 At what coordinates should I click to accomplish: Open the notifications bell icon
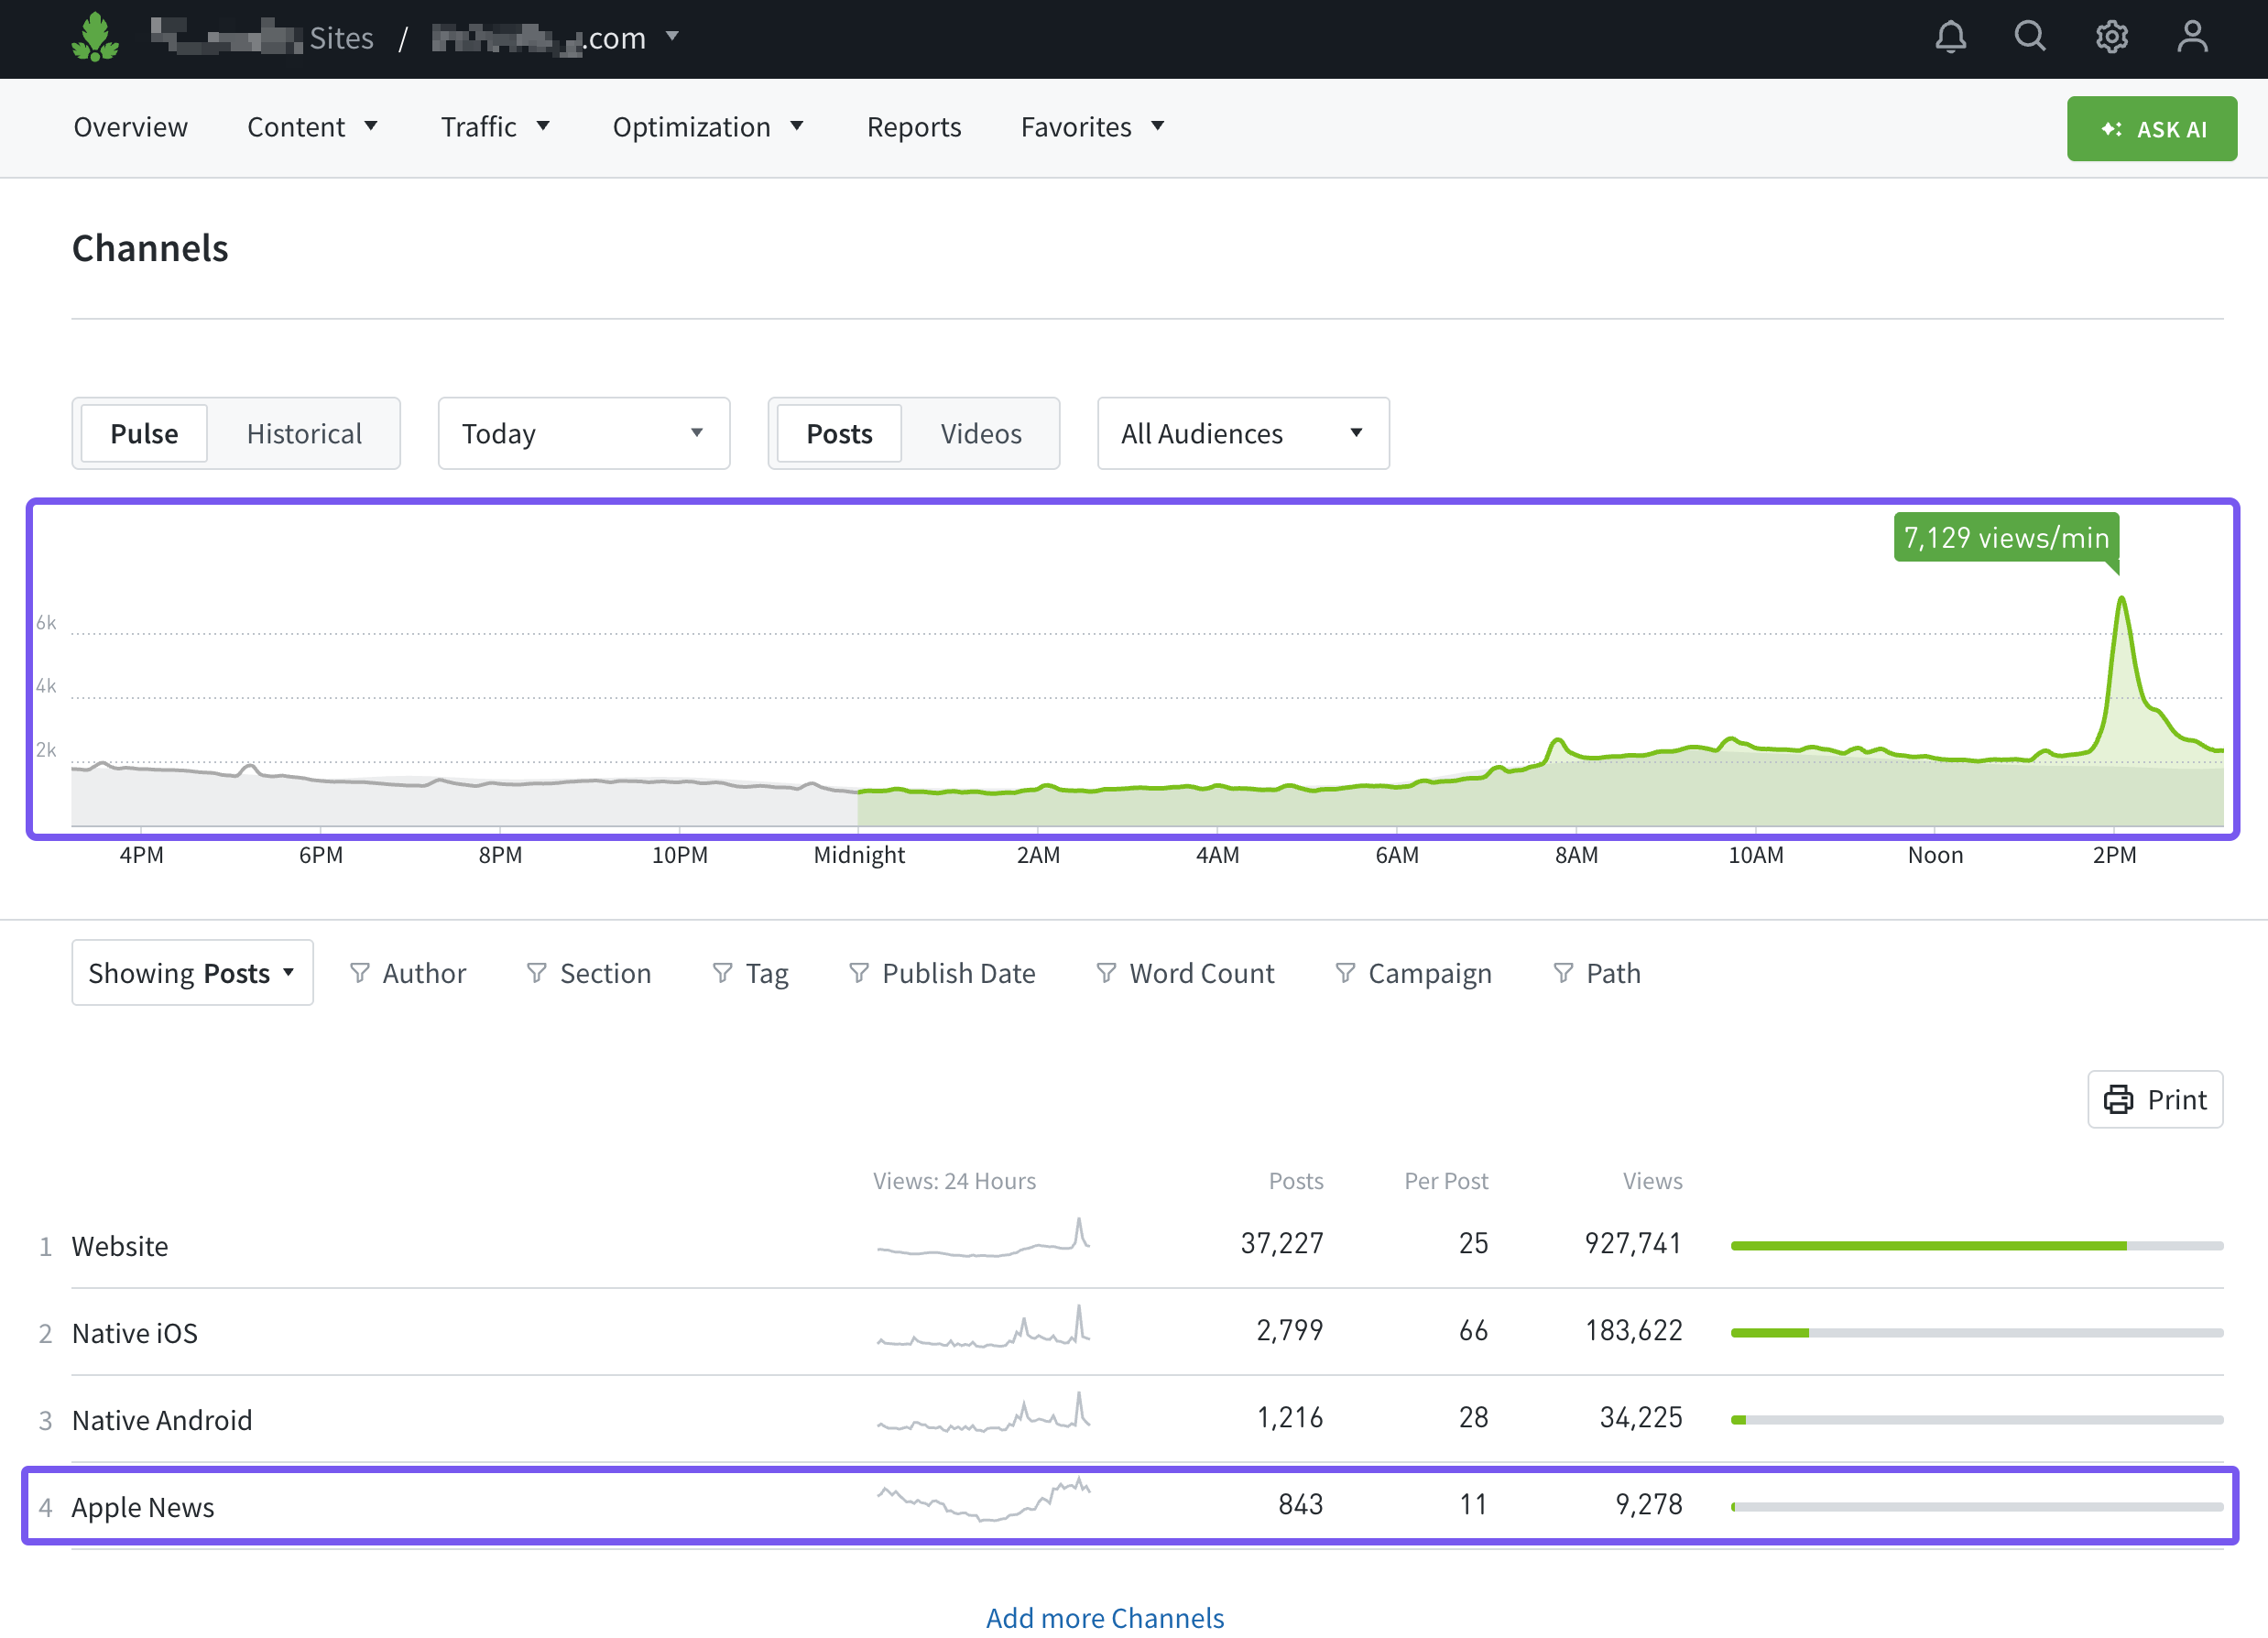pos(1949,37)
